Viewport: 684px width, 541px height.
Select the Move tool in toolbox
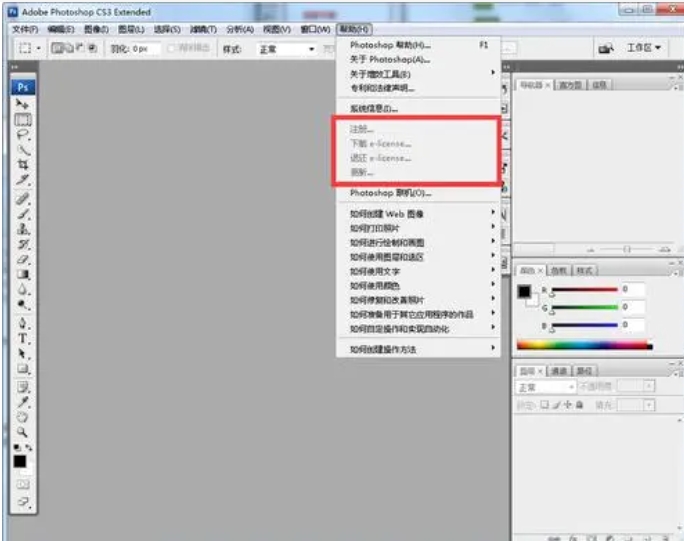(22, 104)
